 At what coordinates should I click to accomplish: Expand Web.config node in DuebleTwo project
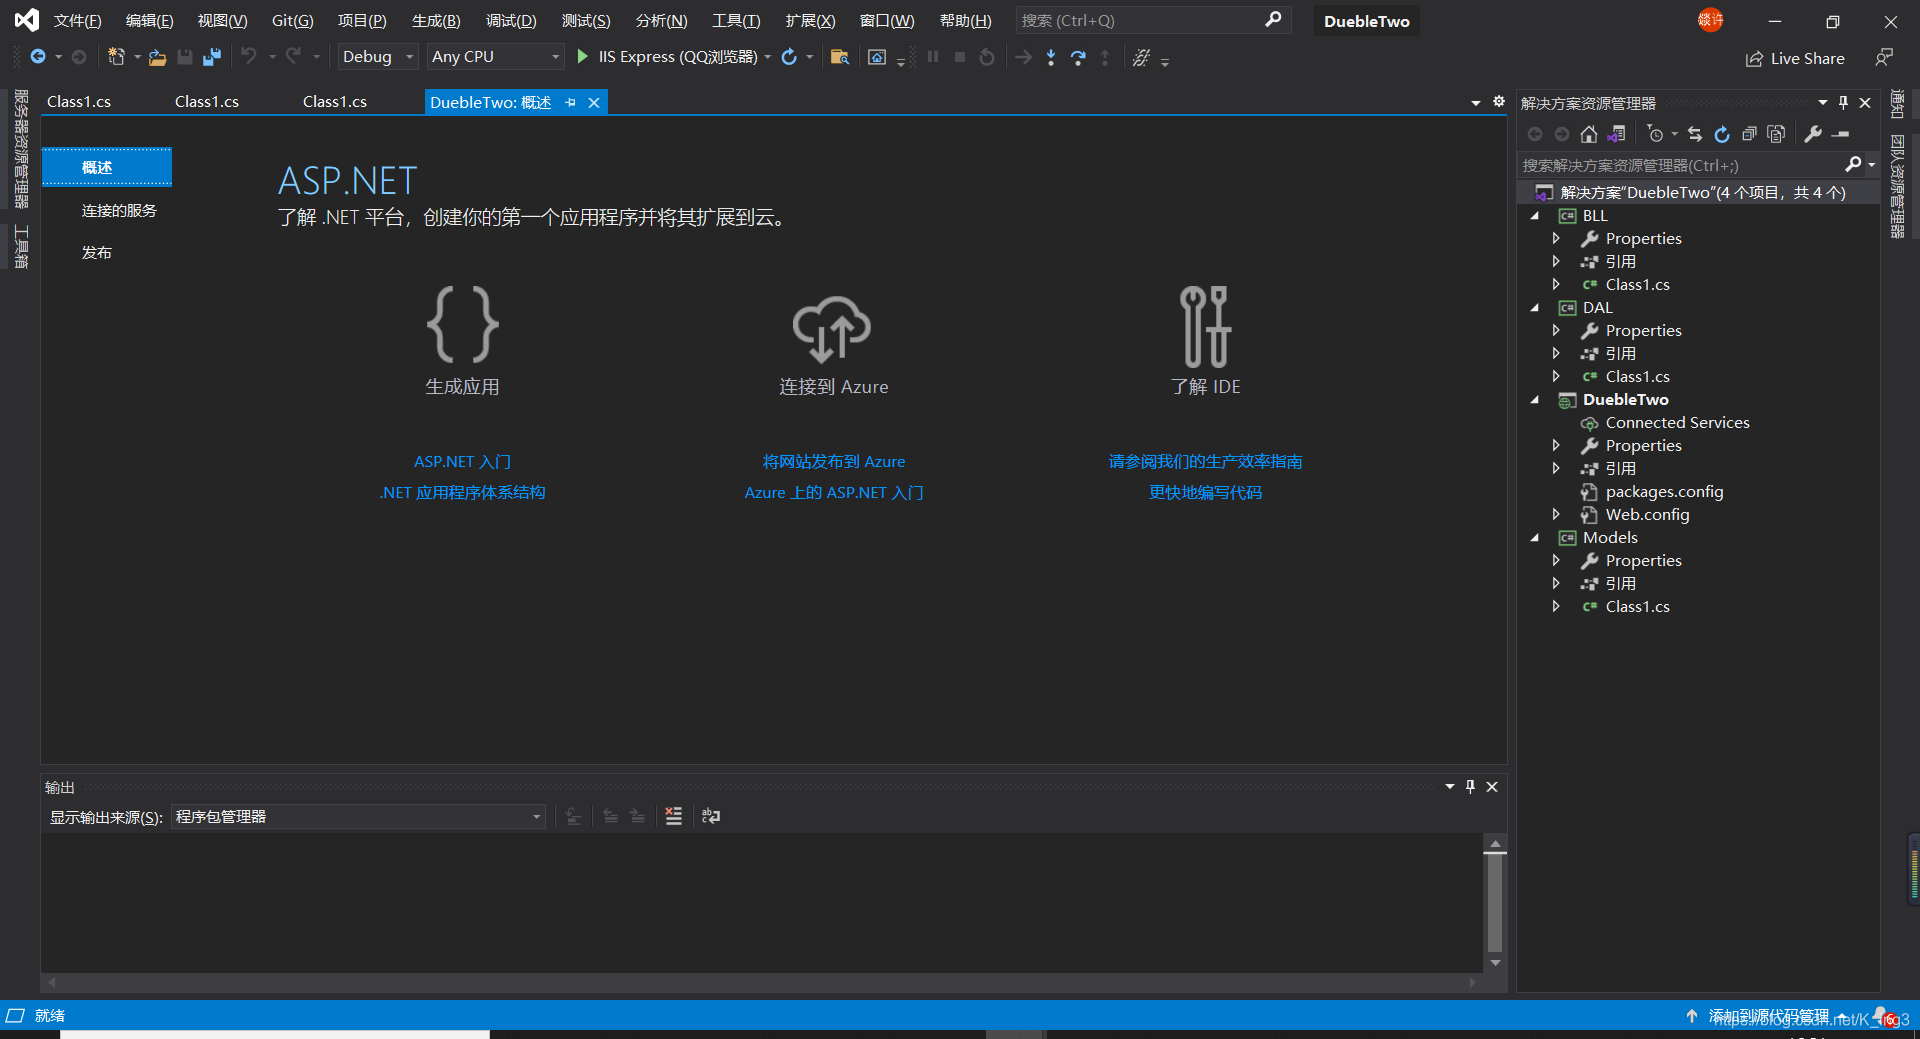(x=1556, y=515)
